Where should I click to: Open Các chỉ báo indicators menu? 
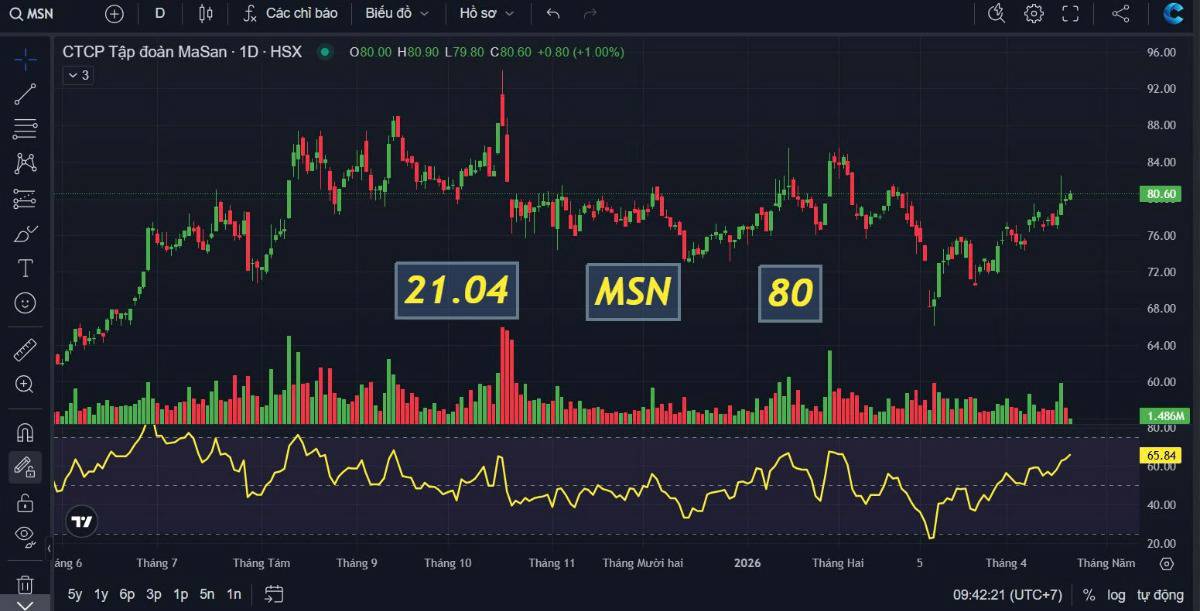coord(291,13)
